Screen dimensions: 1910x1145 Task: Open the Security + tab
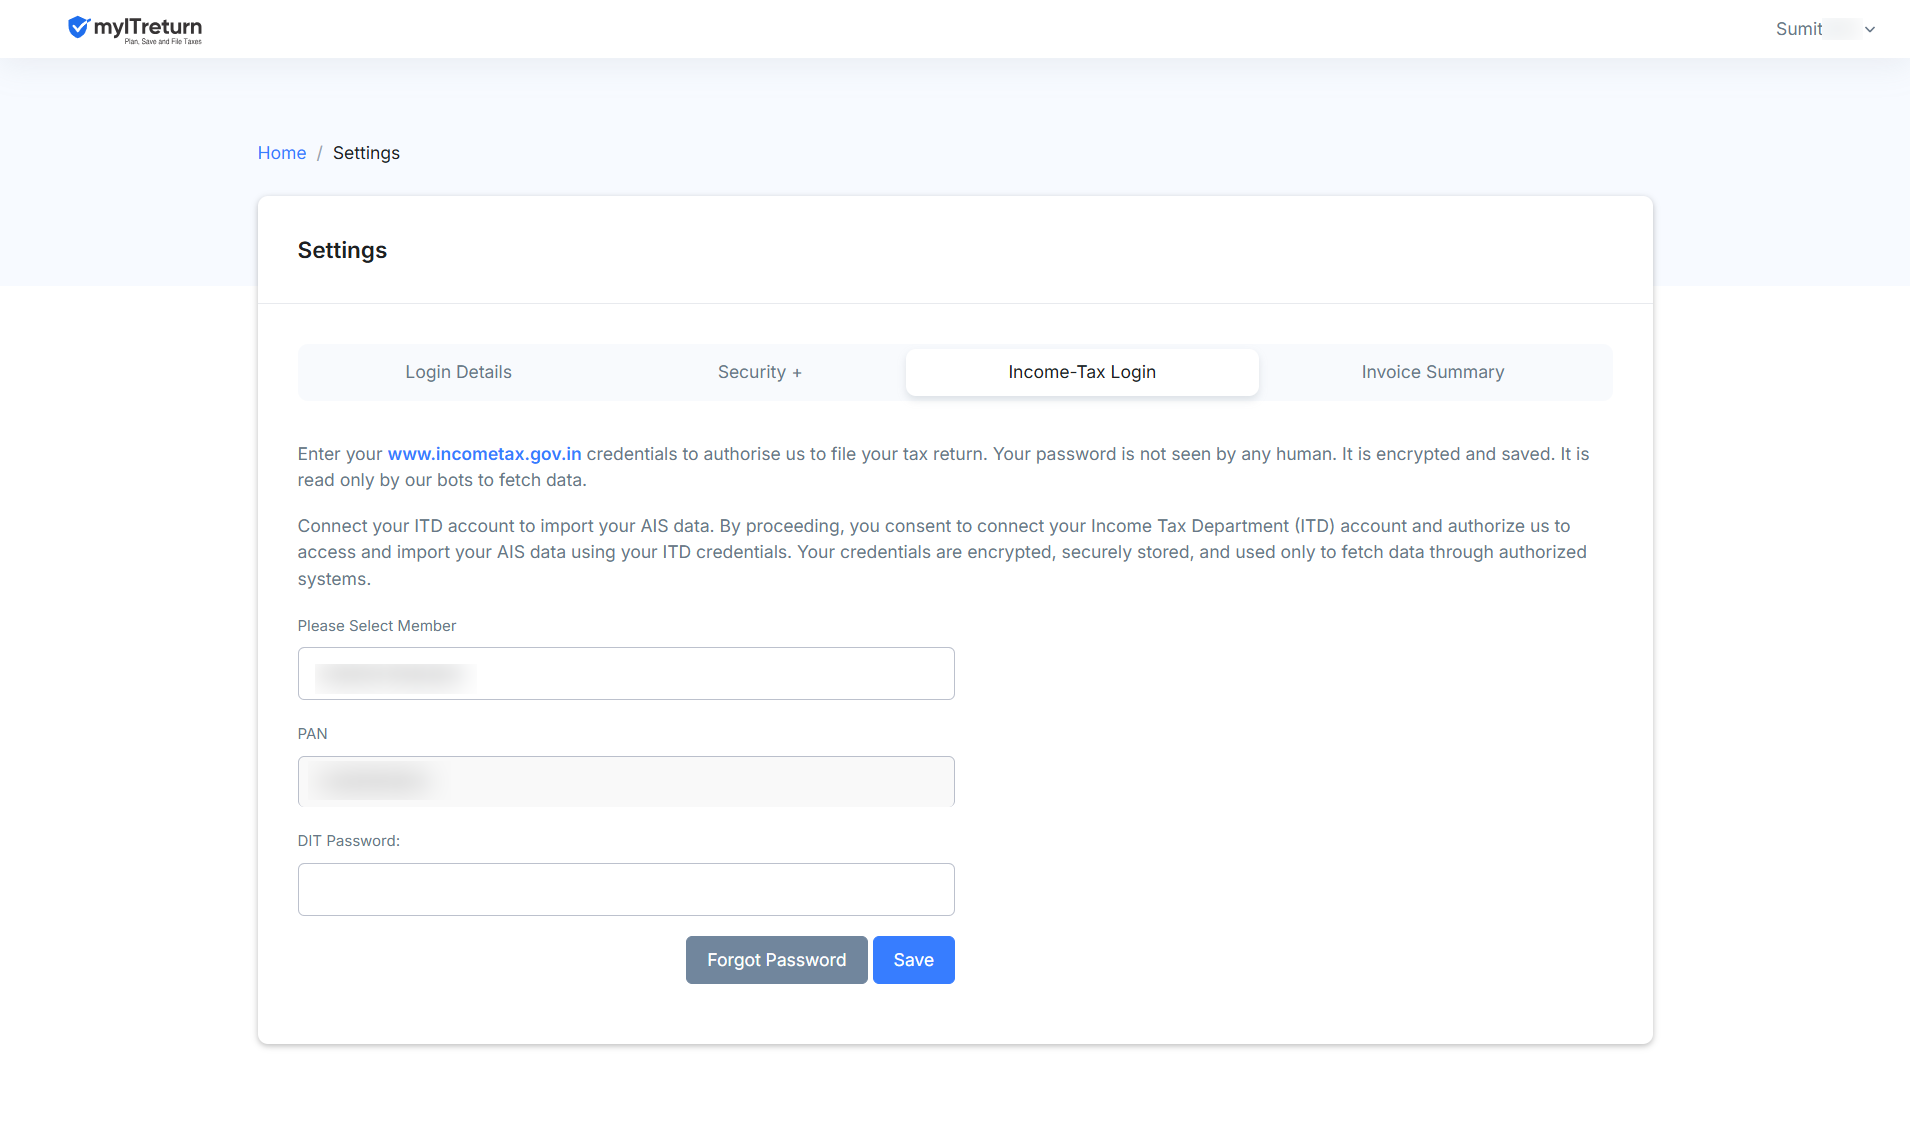[760, 372]
